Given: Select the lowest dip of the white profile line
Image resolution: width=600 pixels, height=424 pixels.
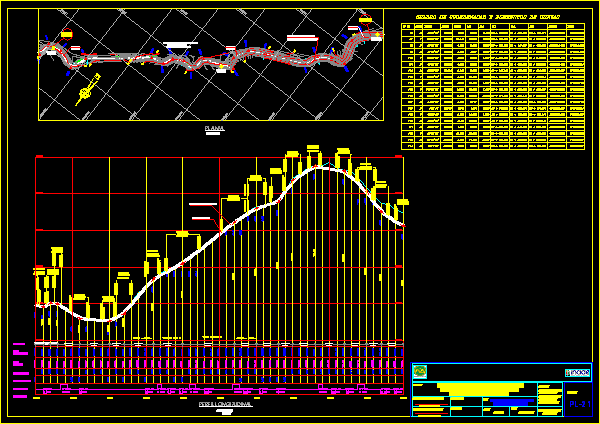Looking at the screenshot, I should (100, 320).
